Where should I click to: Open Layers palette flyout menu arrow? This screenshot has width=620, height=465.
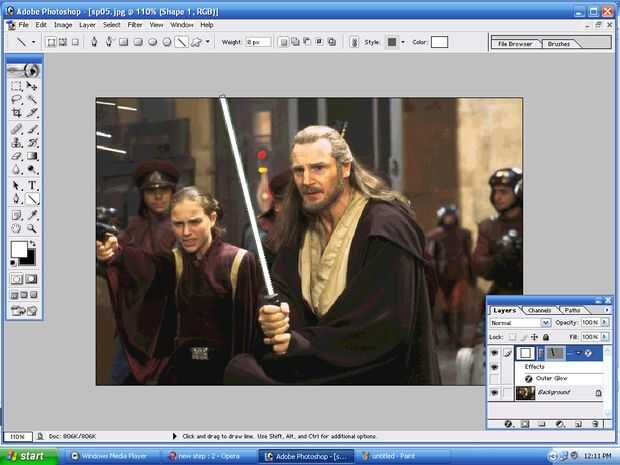click(x=607, y=310)
